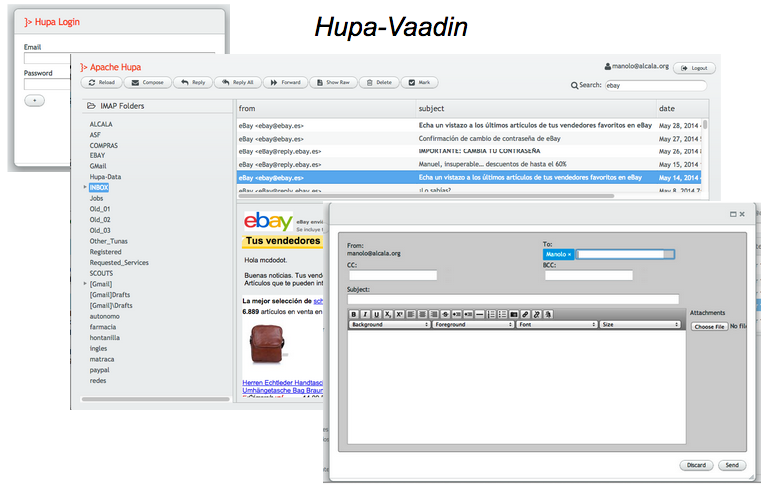This screenshot has width=772, height=490.
Task: Select the COMPRAS folder
Action: [x=104, y=146]
